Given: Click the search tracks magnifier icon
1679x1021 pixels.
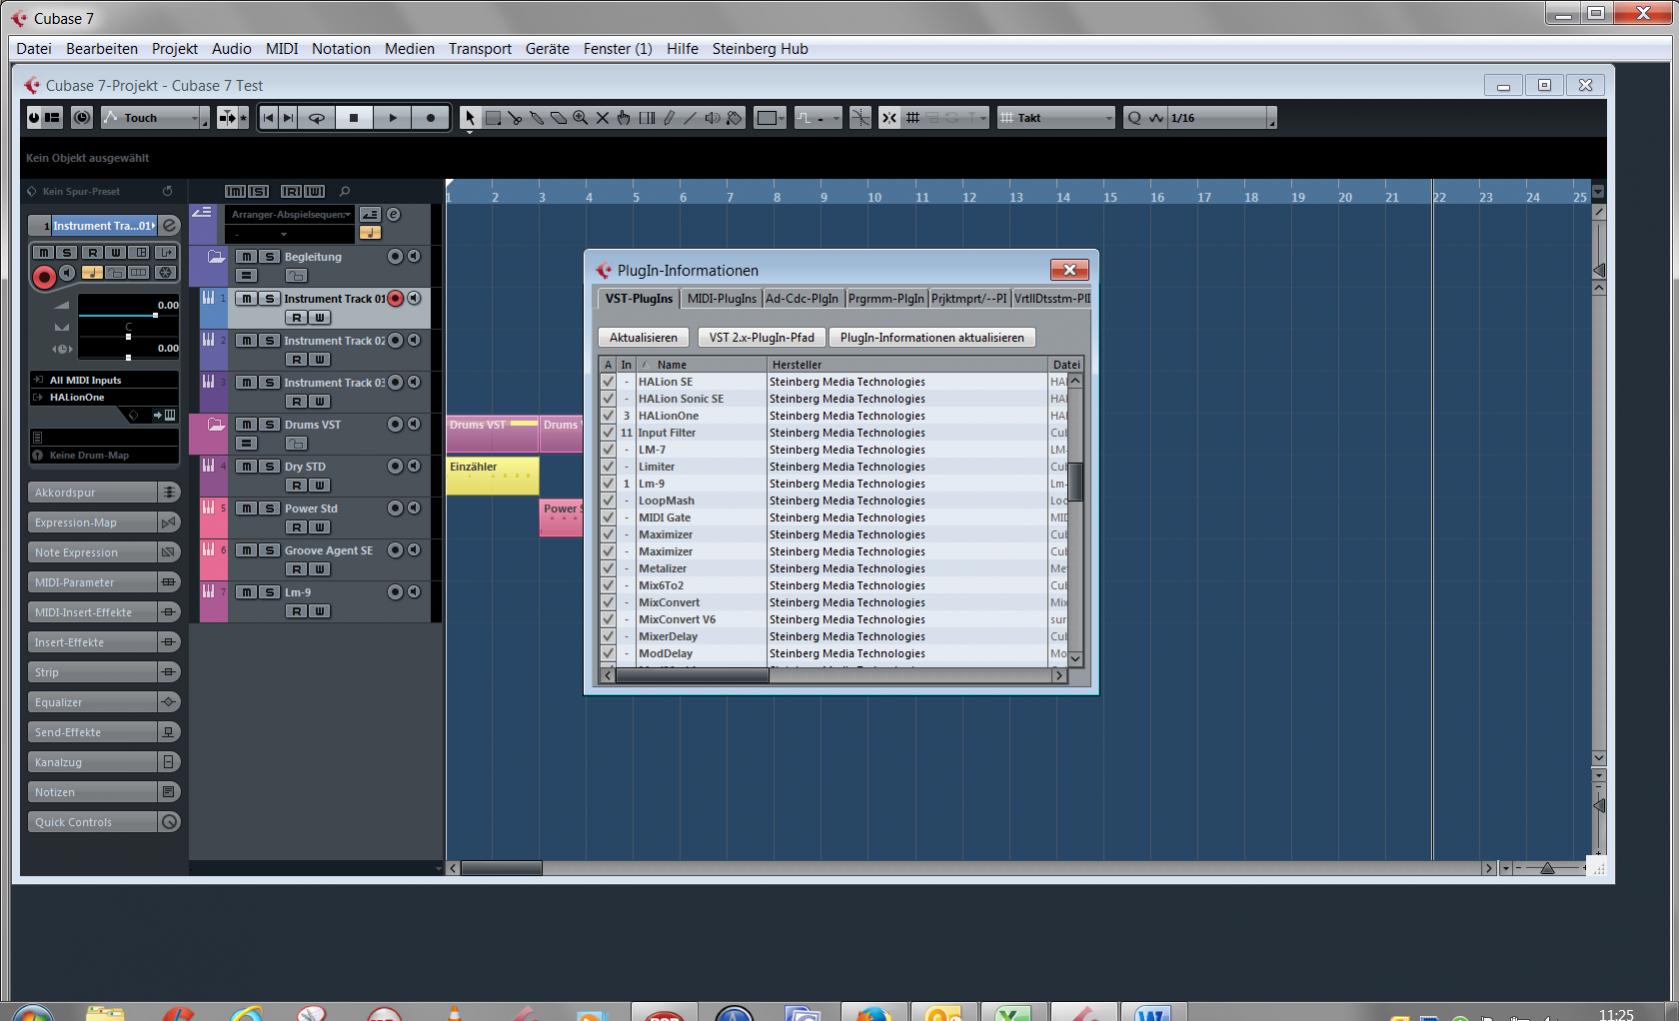Looking at the screenshot, I should [345, 191].
